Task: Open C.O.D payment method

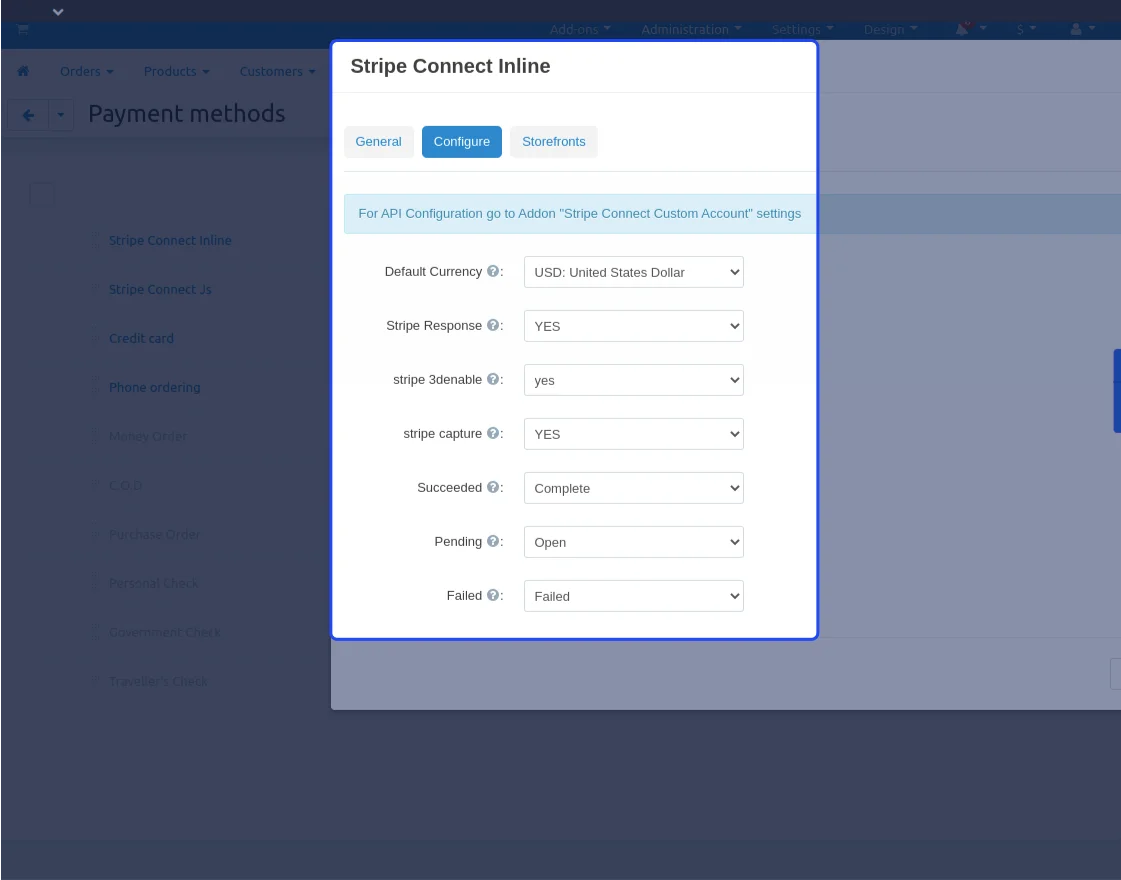Action: [125, 485]
